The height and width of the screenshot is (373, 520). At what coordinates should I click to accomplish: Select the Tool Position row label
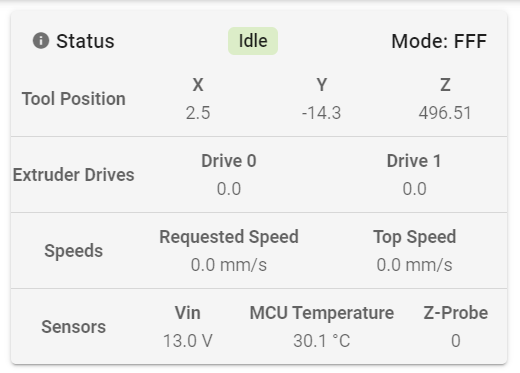click(74, 99)
